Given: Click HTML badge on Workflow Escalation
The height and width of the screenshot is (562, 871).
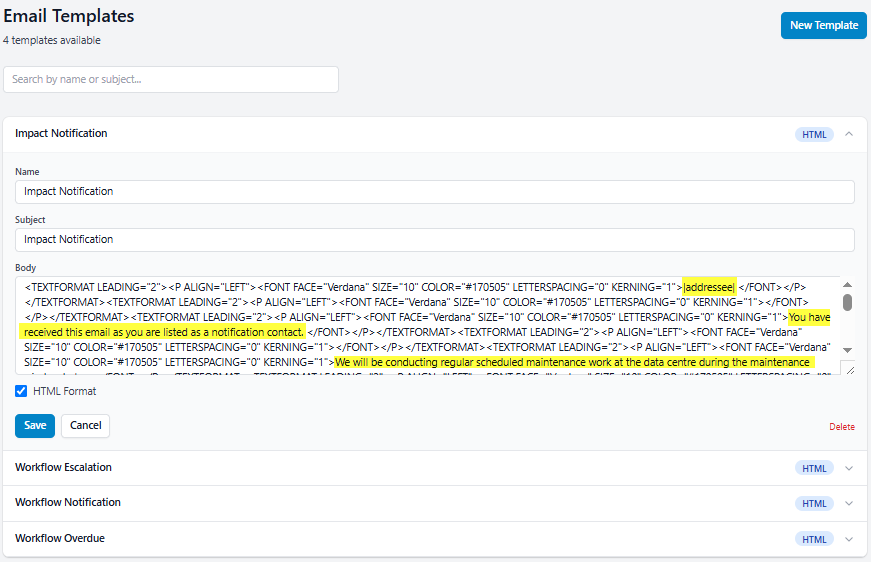Looking at the screenshot, I should pyautogui.click(x=814, y=468).
